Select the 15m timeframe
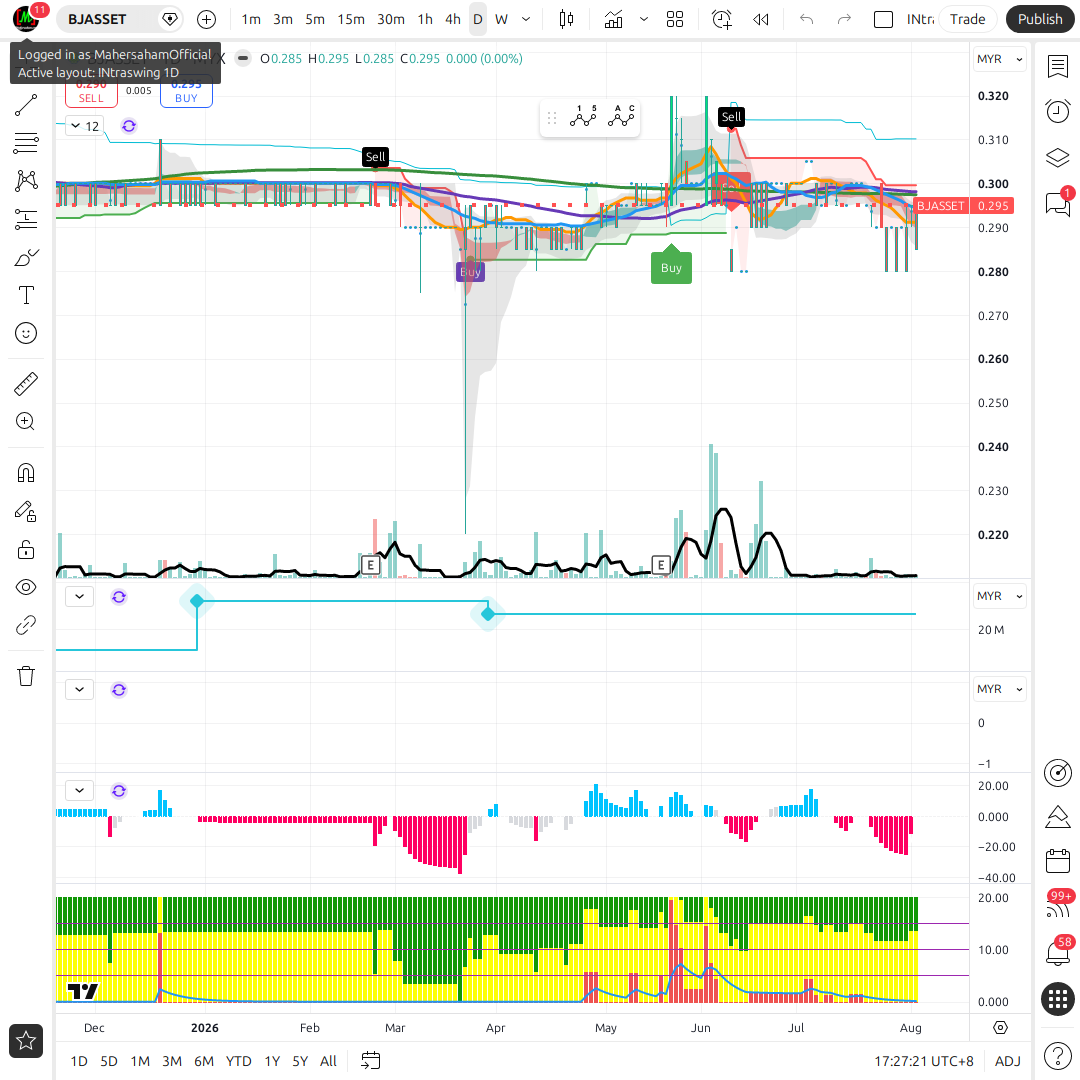The image size is (1080, 1080). point(351,19)
